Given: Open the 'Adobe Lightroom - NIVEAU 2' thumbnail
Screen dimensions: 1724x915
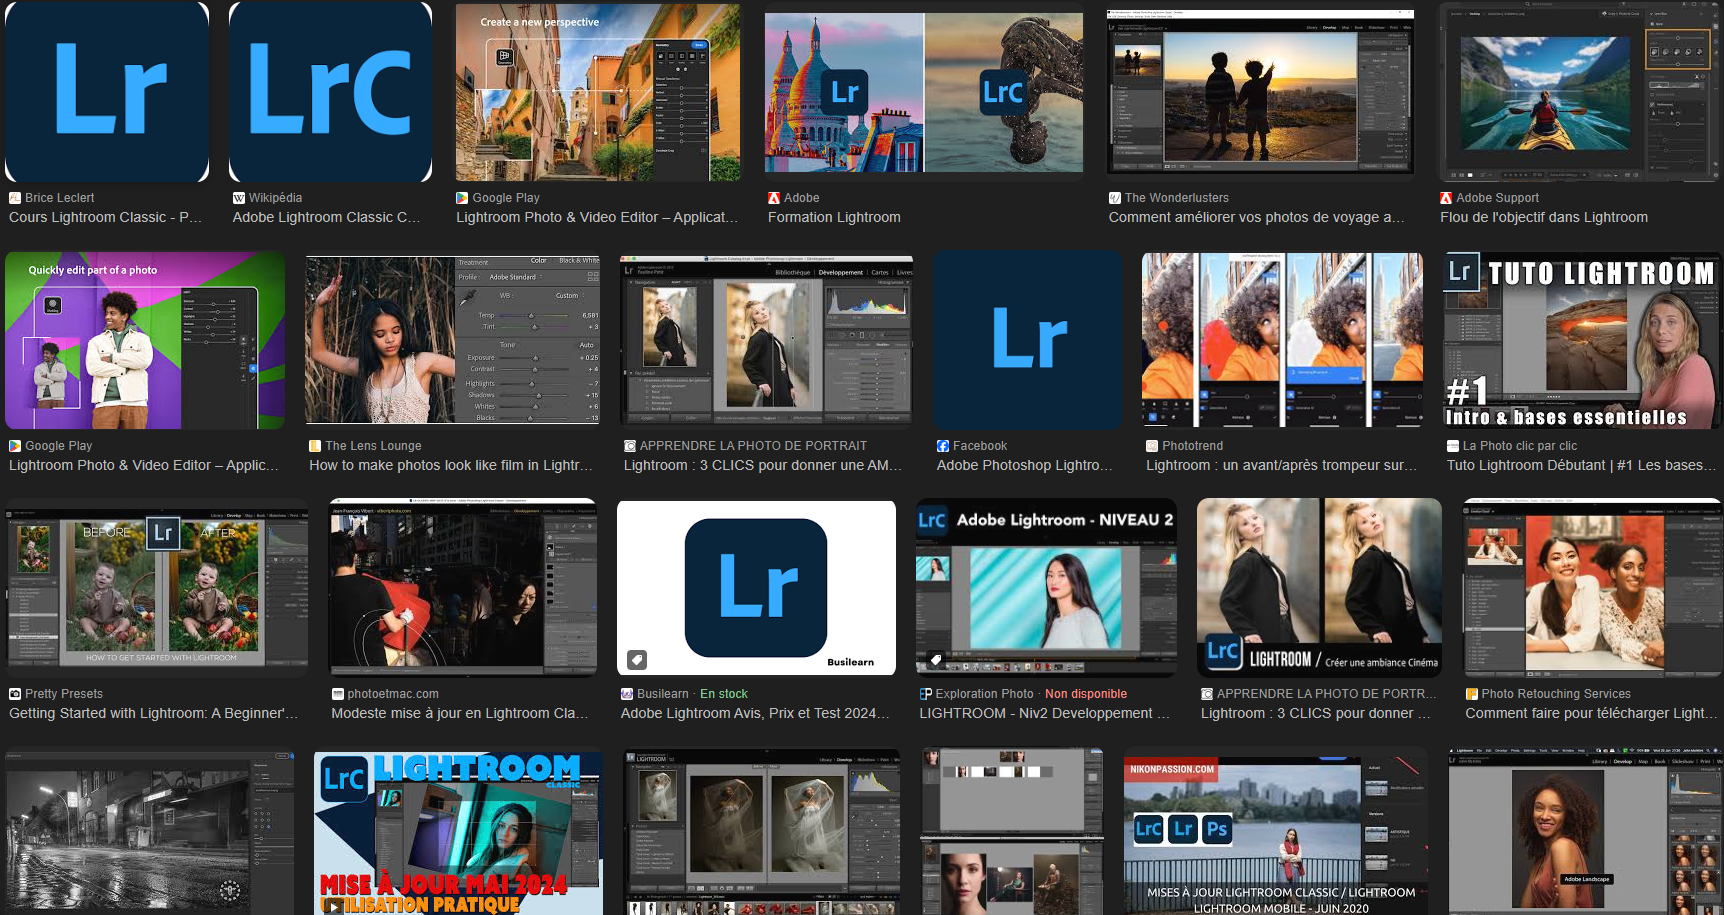Looking at the screenshot, I should (x=1046, y=588).
